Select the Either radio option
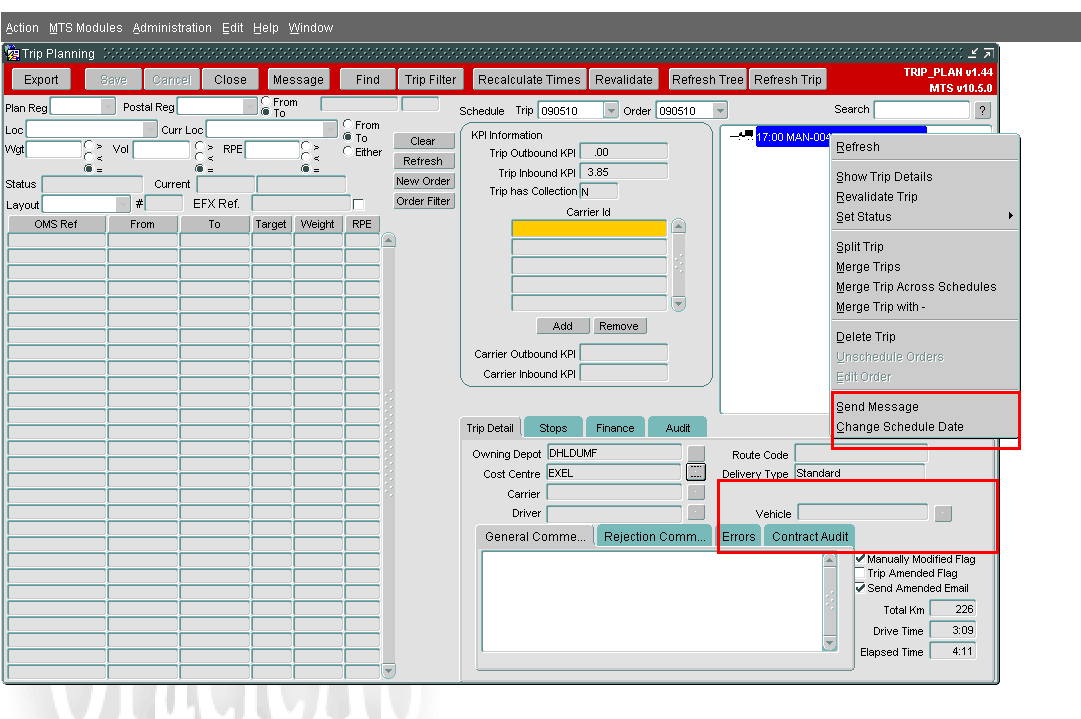Viewport: 1081px width, 719px height. 347,151
